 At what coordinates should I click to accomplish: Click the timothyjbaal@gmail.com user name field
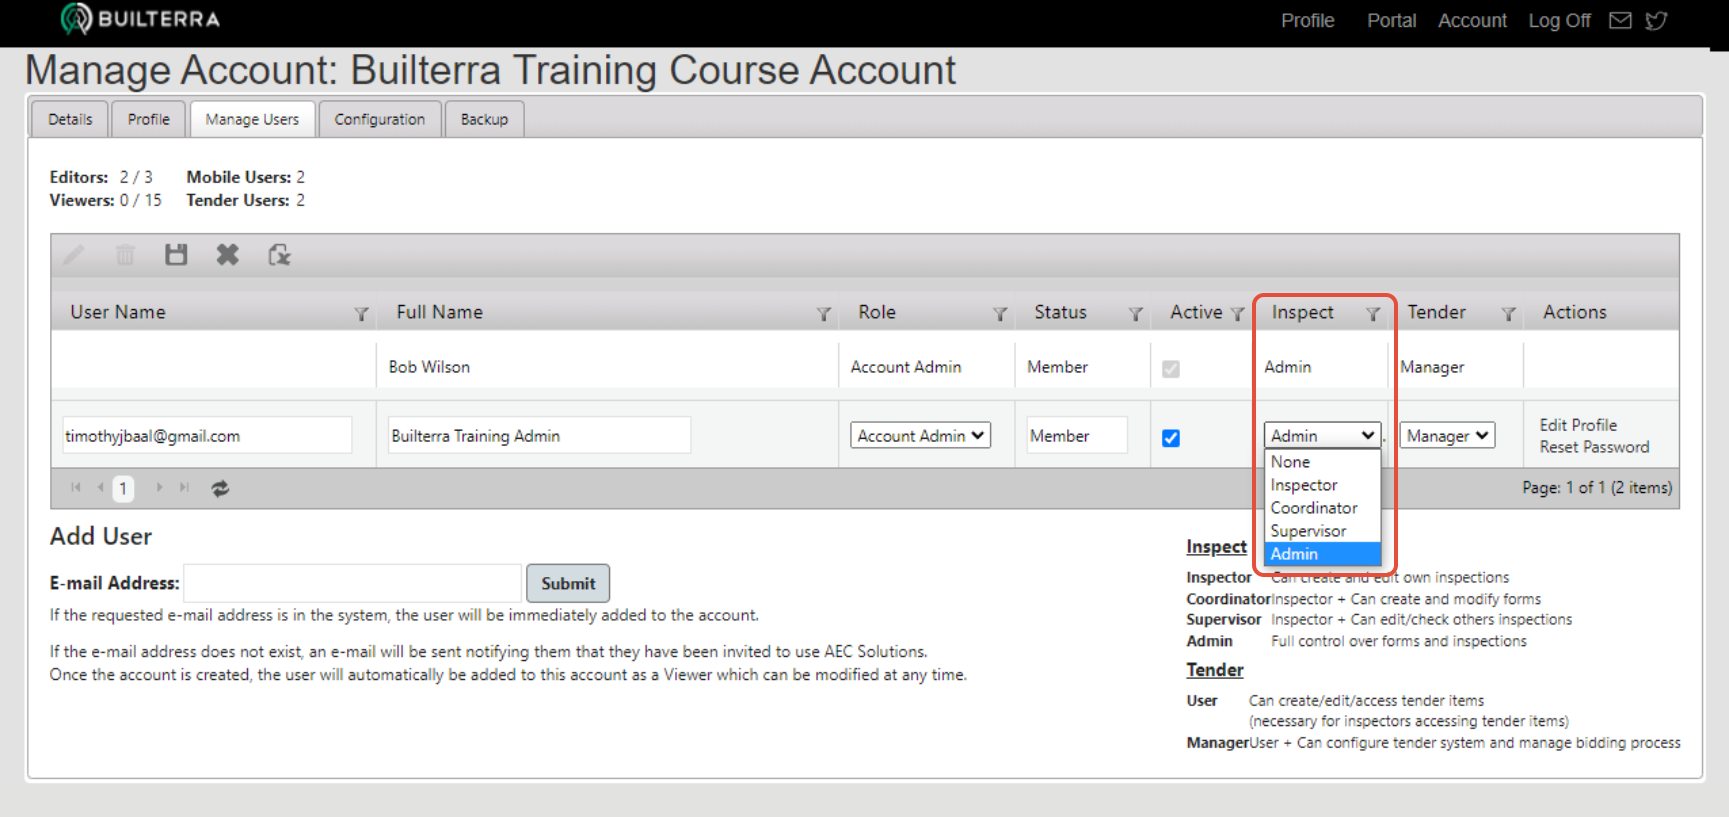point(207,436)
